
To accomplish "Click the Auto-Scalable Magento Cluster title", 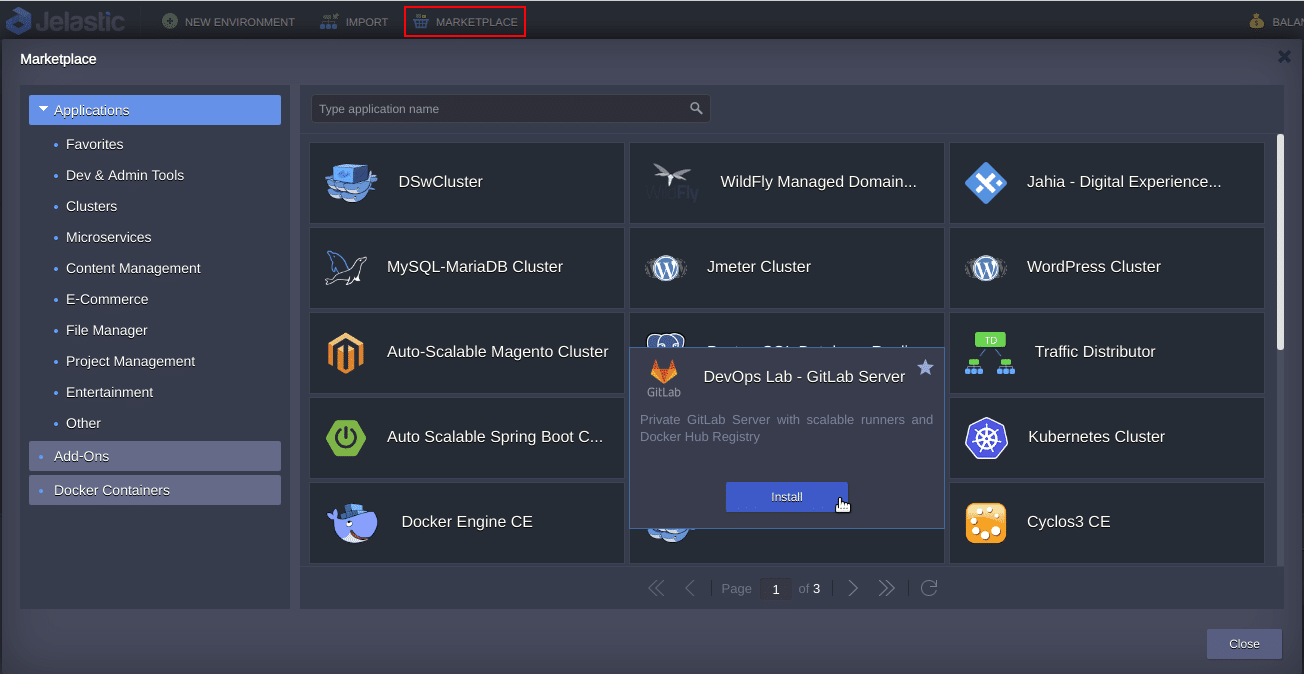I will [498, 352].
